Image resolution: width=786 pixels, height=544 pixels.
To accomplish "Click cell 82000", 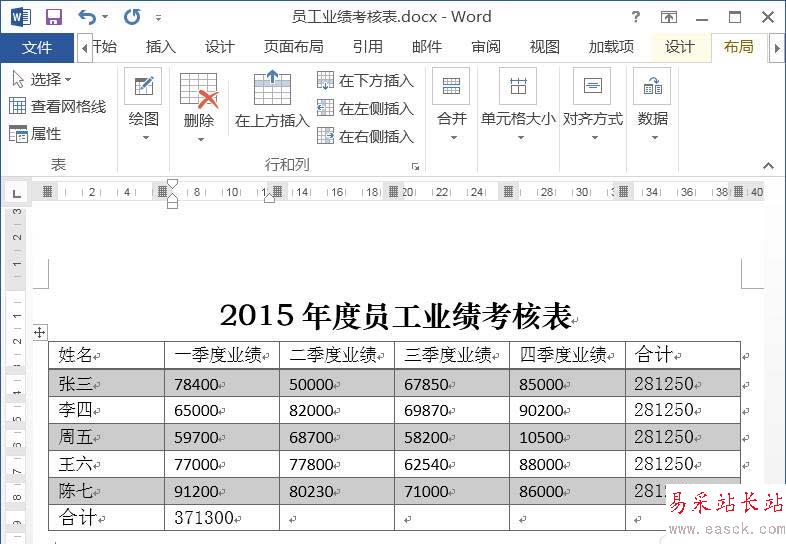I will (x=337, y=410).
